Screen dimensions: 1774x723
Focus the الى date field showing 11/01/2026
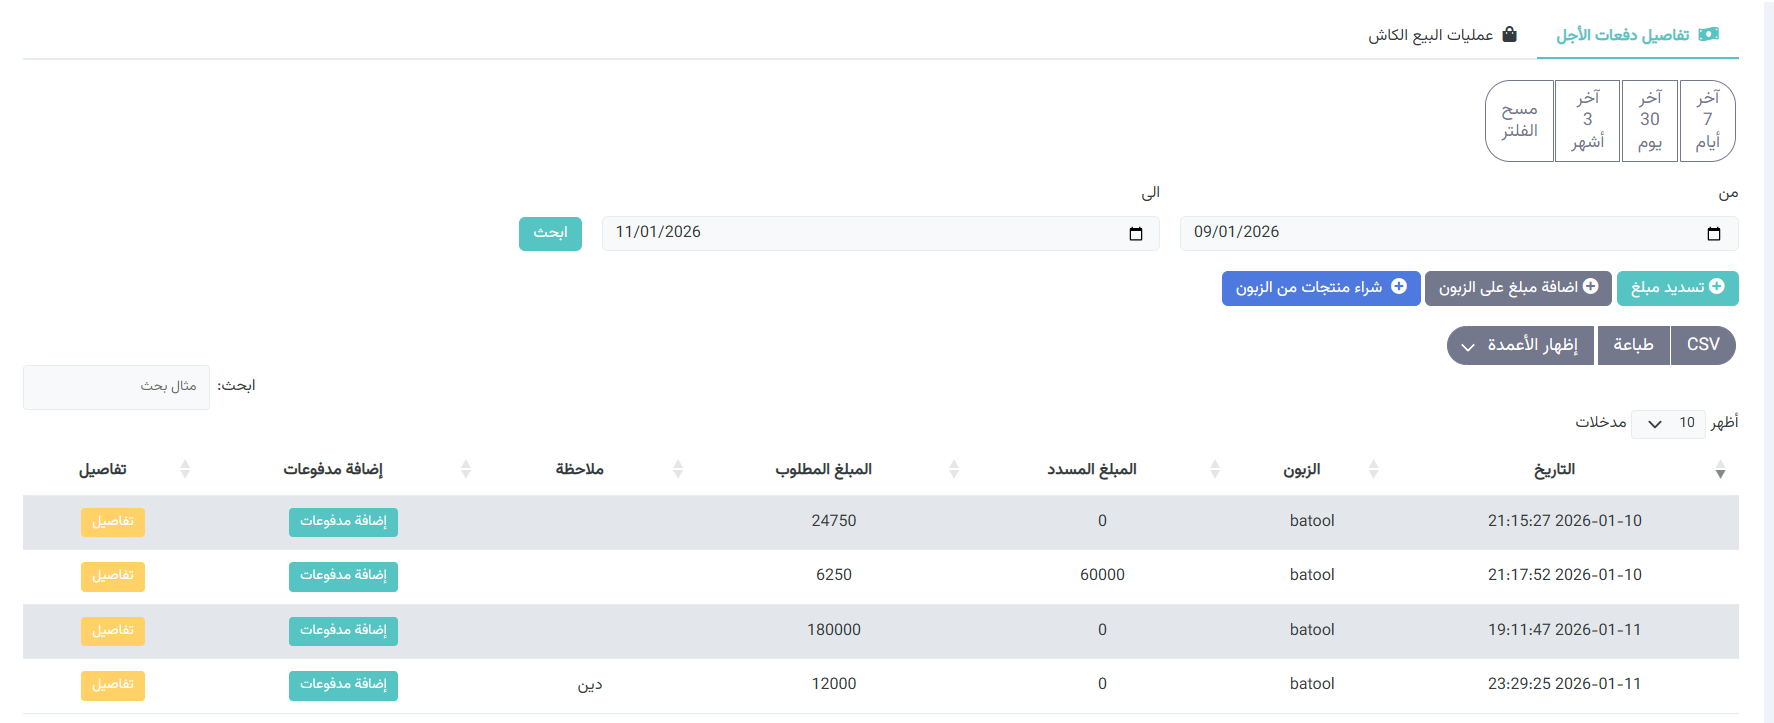[x=881, y=233]
